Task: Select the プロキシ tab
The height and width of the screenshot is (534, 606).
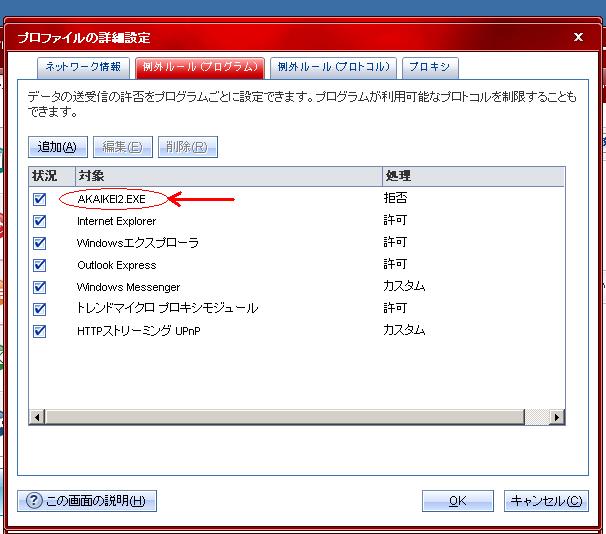Action: click(x=429, y=67)
